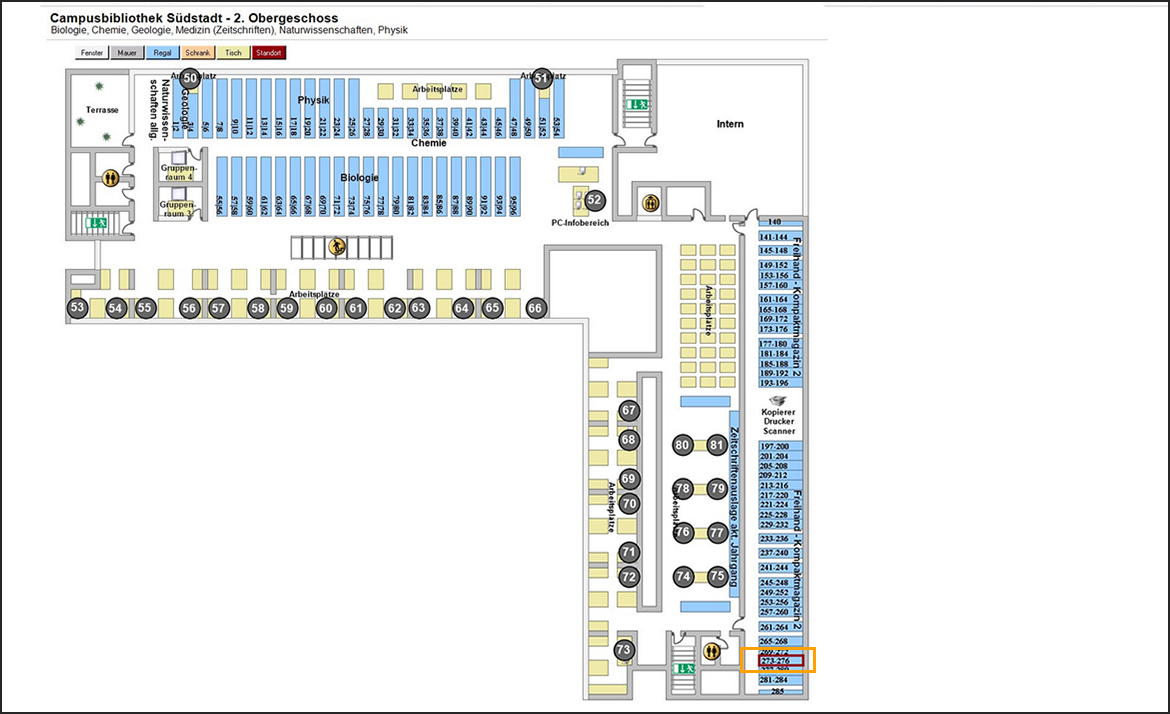Click the restroom icon right of marker 73
Viewport: 1170px width, 714px height.
(x=711, y=651)
